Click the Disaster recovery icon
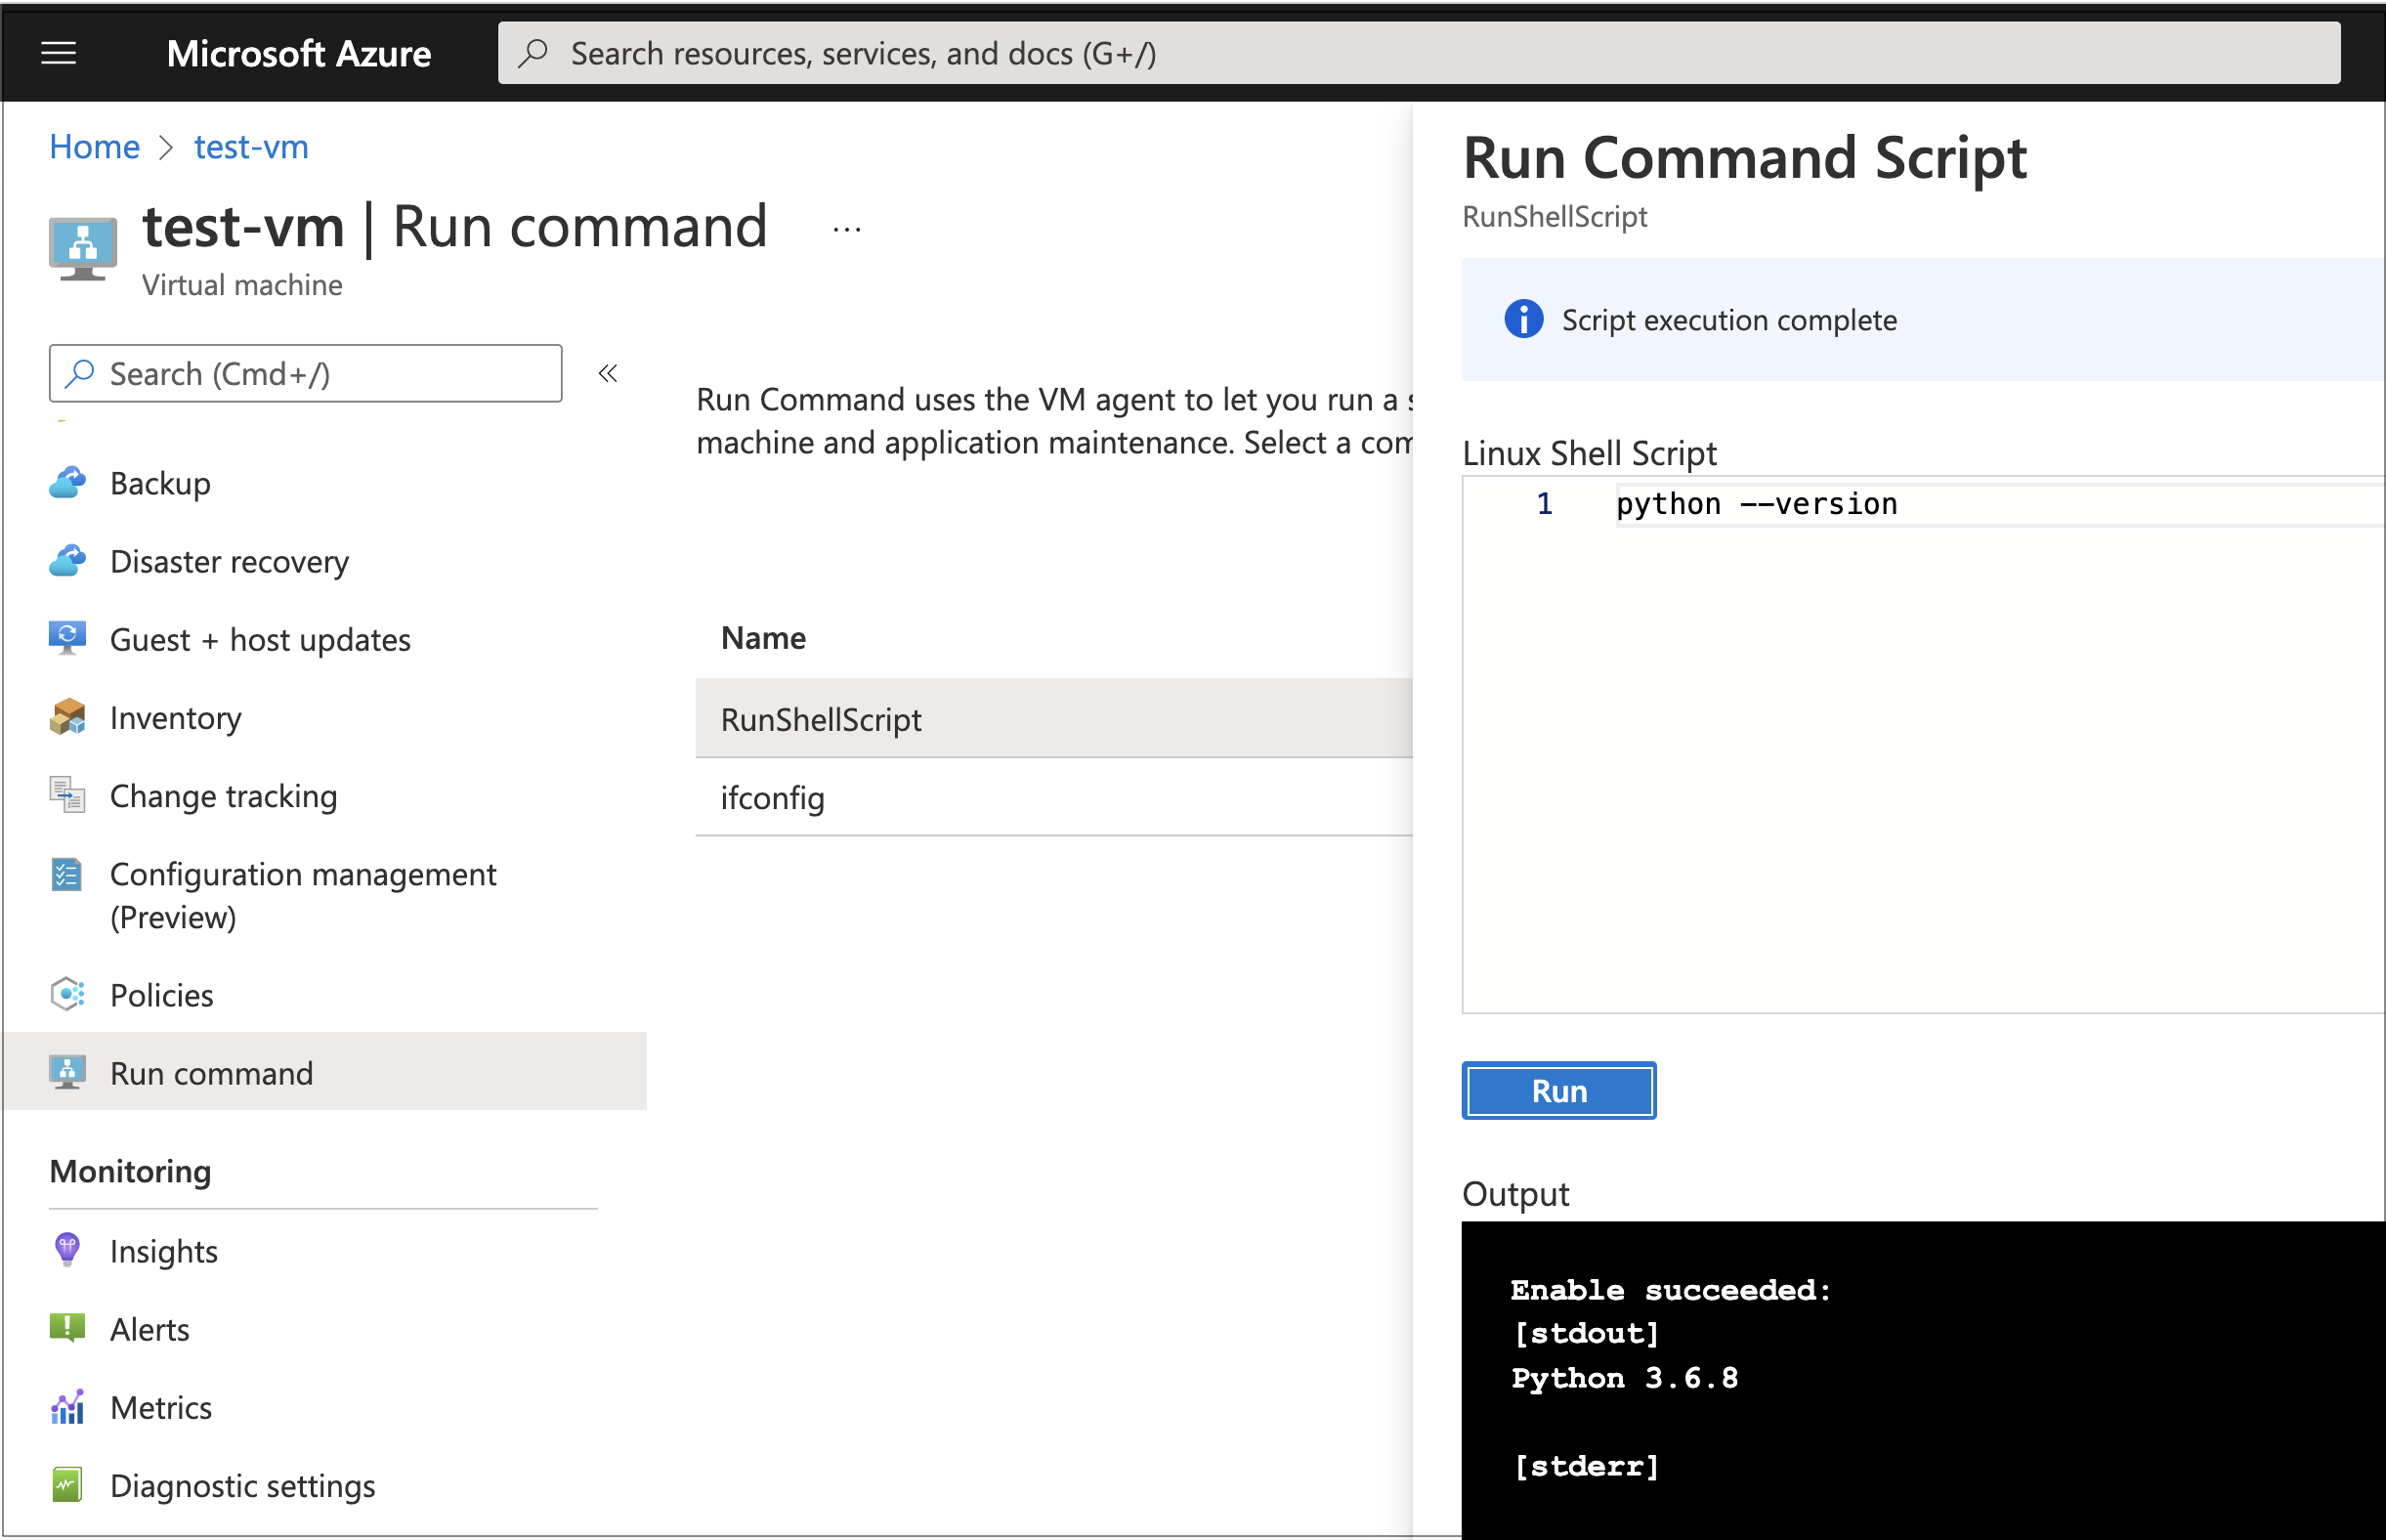2386x1540 pixels. click(x=67, y=561)
